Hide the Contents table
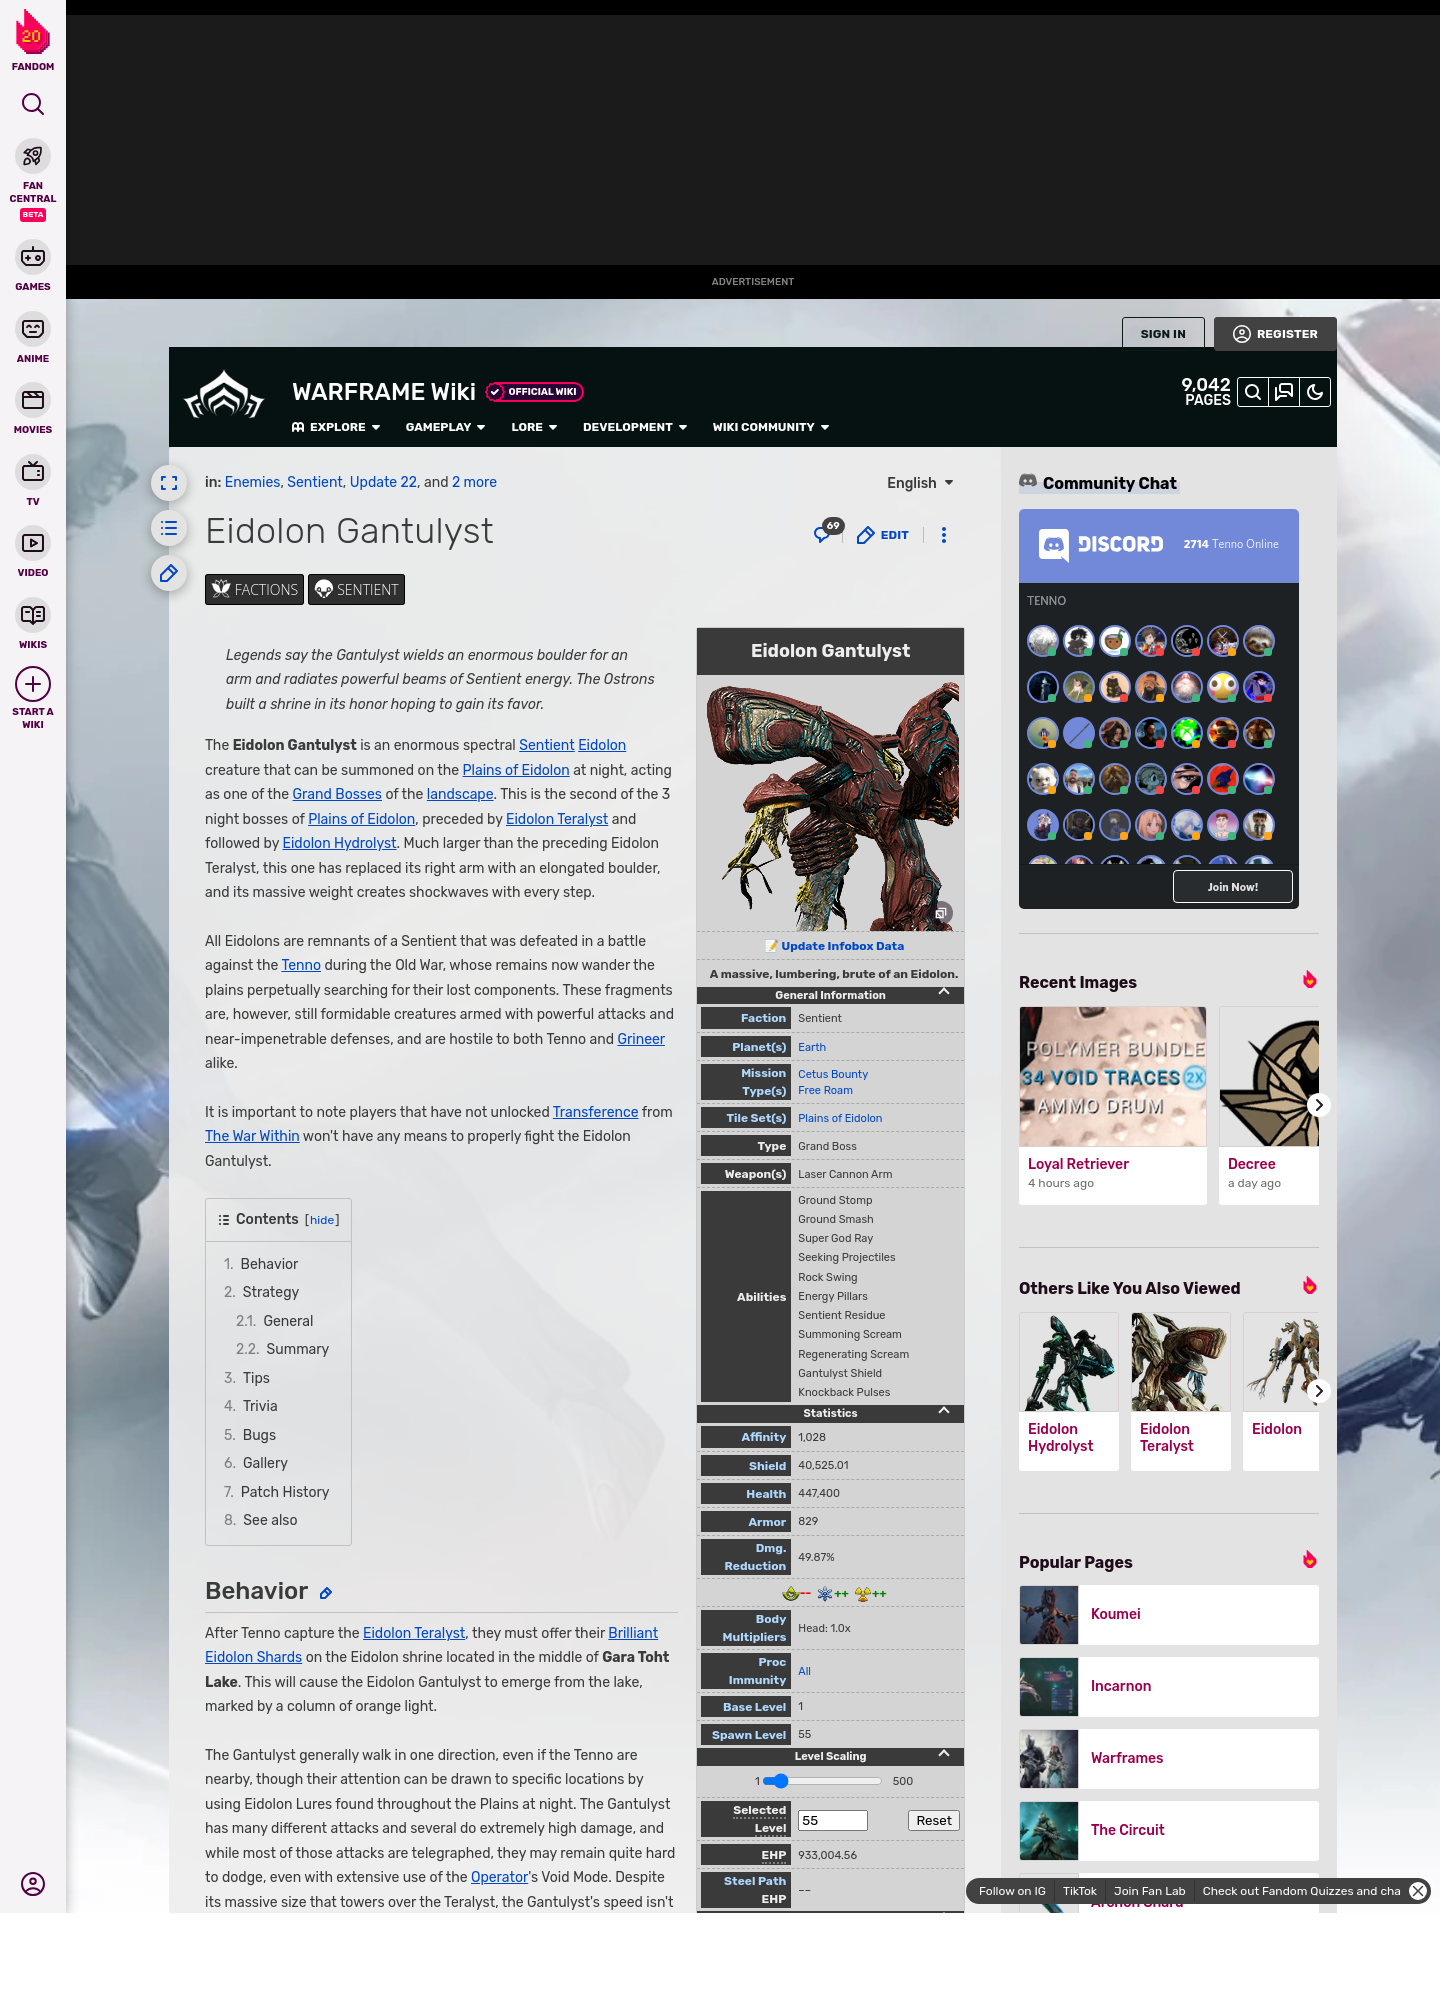 [322, 1220]
